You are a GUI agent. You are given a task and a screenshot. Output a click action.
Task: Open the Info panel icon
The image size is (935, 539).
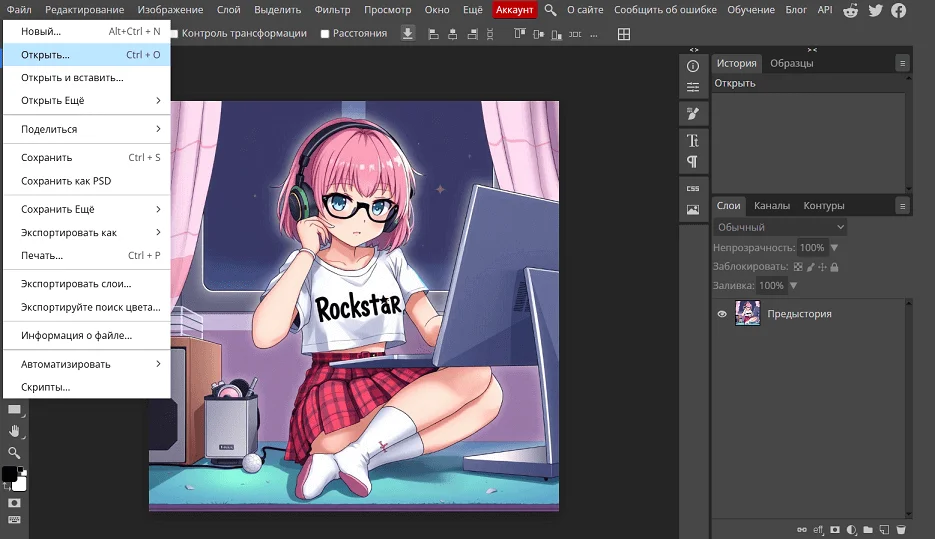point(692,66)
